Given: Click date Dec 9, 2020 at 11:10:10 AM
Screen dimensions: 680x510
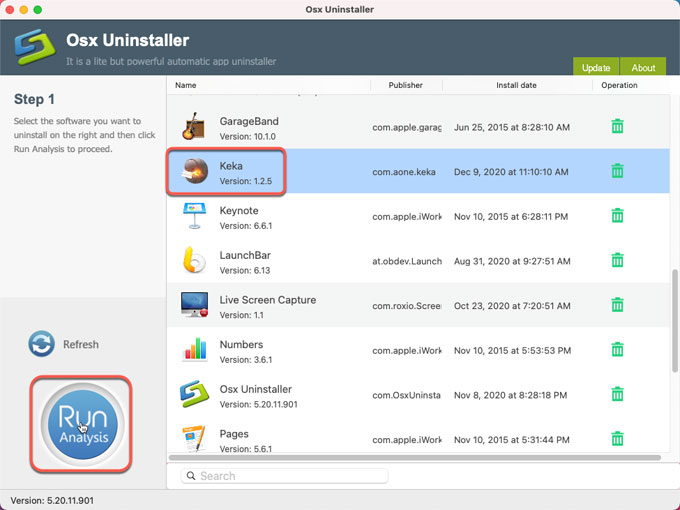Looking at the screenshot, I should [x=511, y=172].
